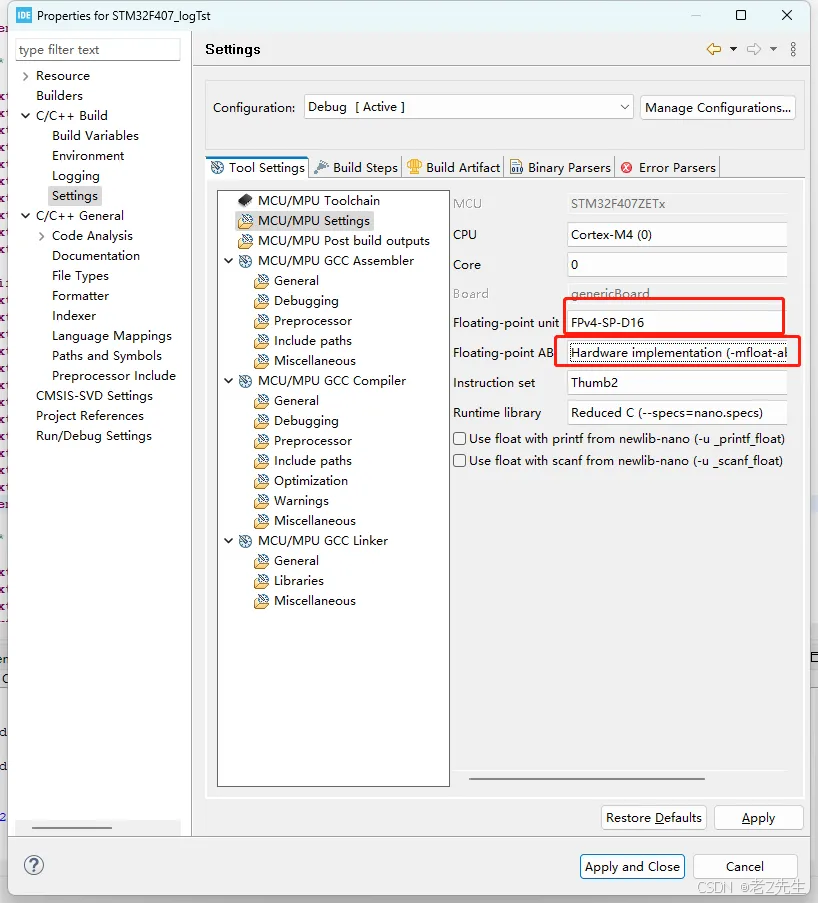Click the settings panel horizontal scrollbar
Image resolution: width=818 pixels, height=903 pixels.
(x=587, y=779)
